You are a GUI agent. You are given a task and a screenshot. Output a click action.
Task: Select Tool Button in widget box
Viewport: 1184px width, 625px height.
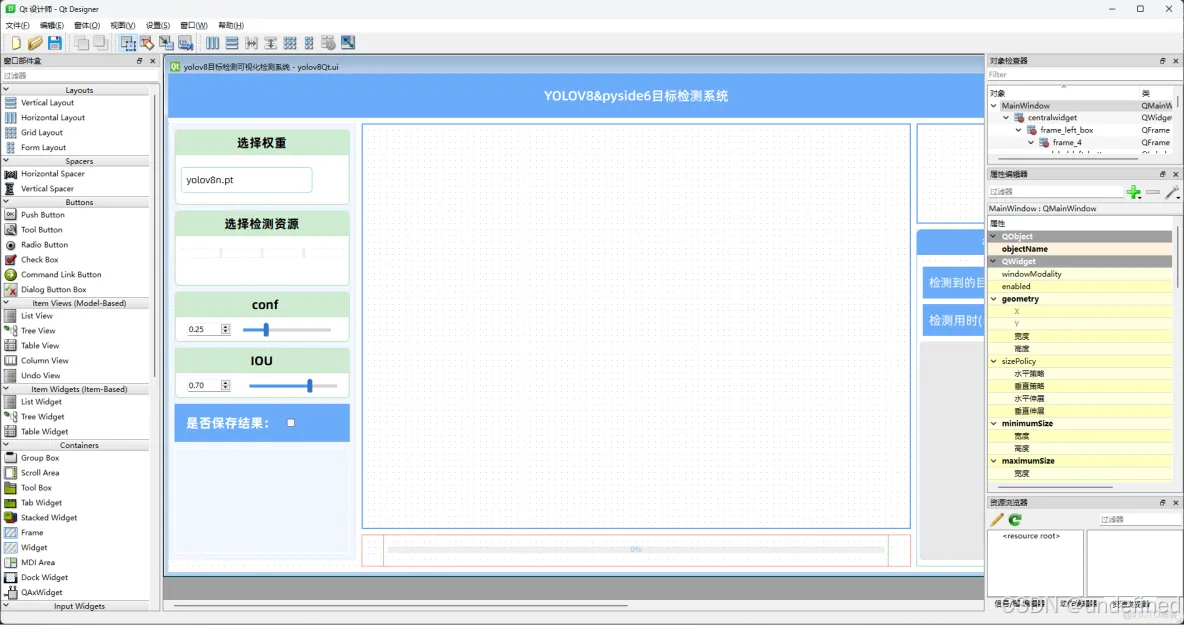coord(42,230)
